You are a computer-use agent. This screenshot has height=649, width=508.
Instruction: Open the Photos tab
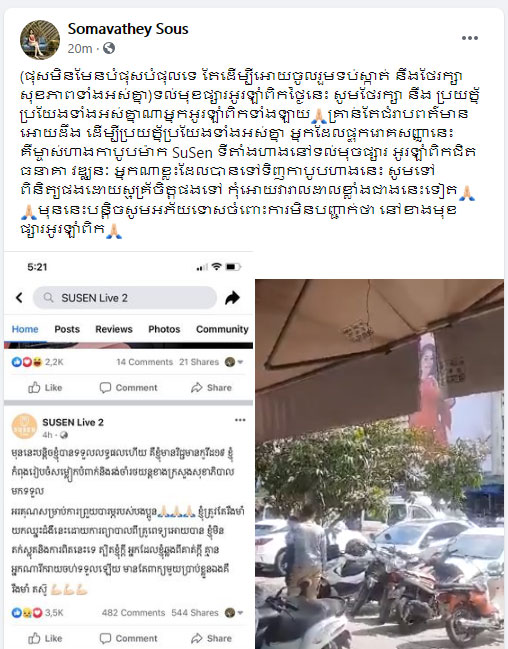point(164,329)
